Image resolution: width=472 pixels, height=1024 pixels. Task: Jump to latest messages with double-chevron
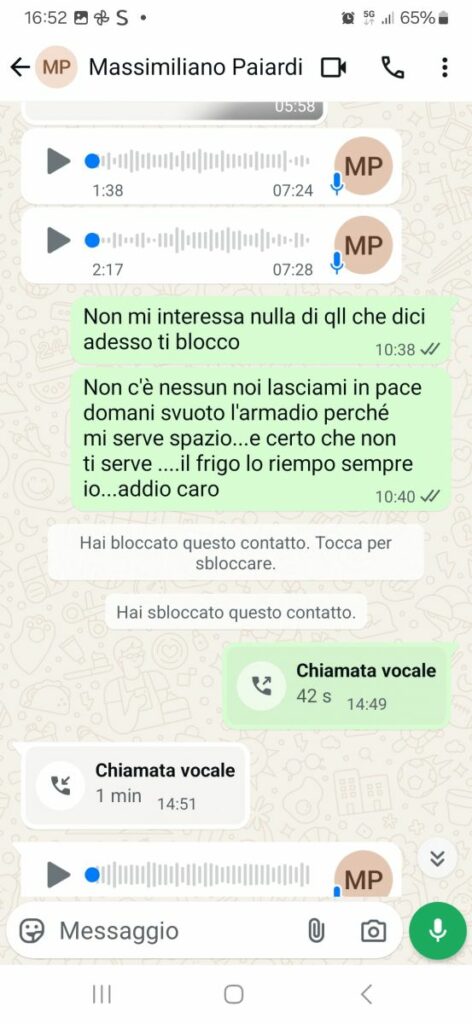pyautogui.click(x=437, y=858)
